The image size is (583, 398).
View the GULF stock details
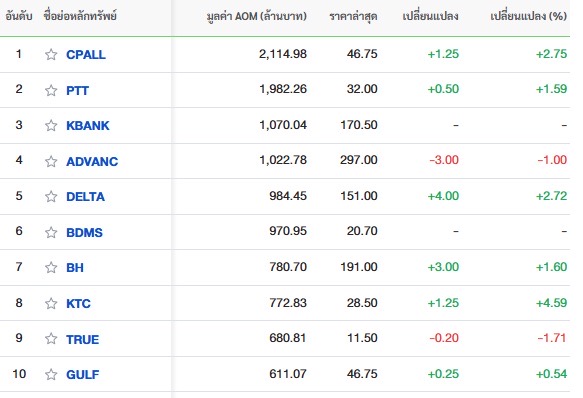[x=83, y=375]
